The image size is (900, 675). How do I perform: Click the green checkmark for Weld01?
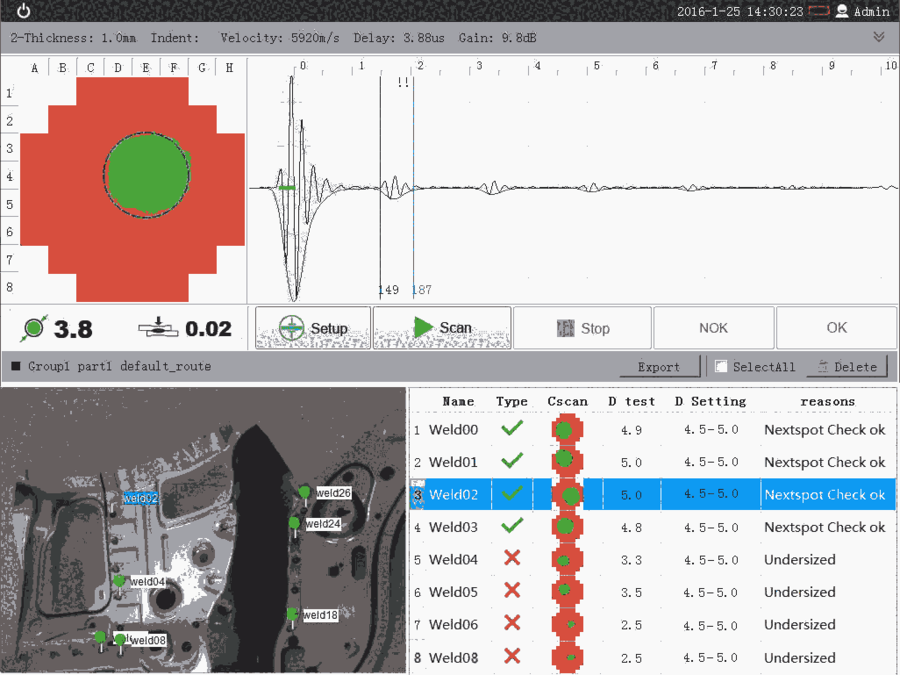[x=512, y=462]
